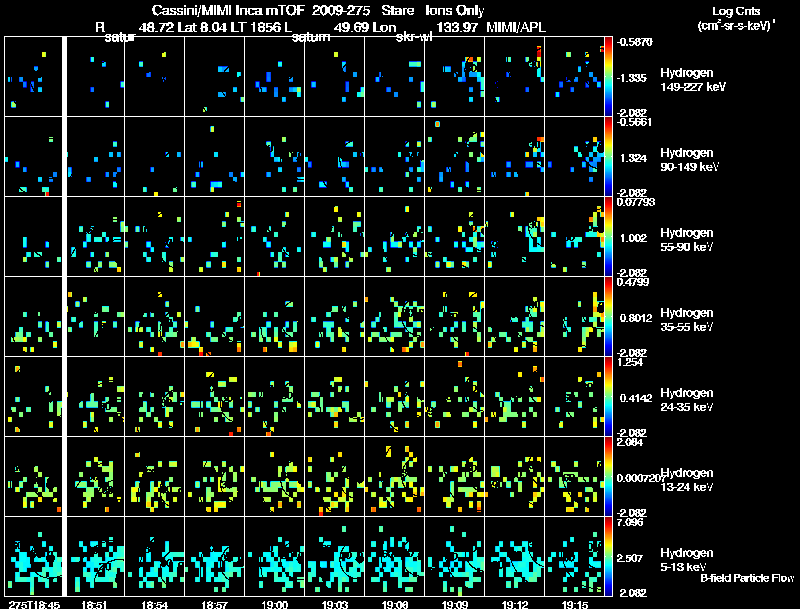
Task: Click the '18:54' time axis label
Action: tap(154, 605)
